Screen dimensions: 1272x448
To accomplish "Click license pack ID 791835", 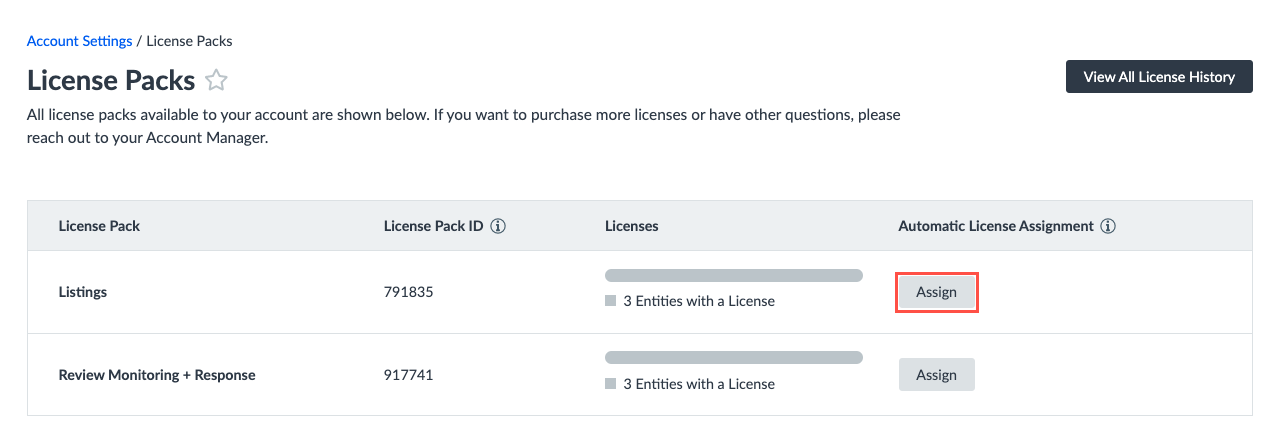I will tap(408, 292).
